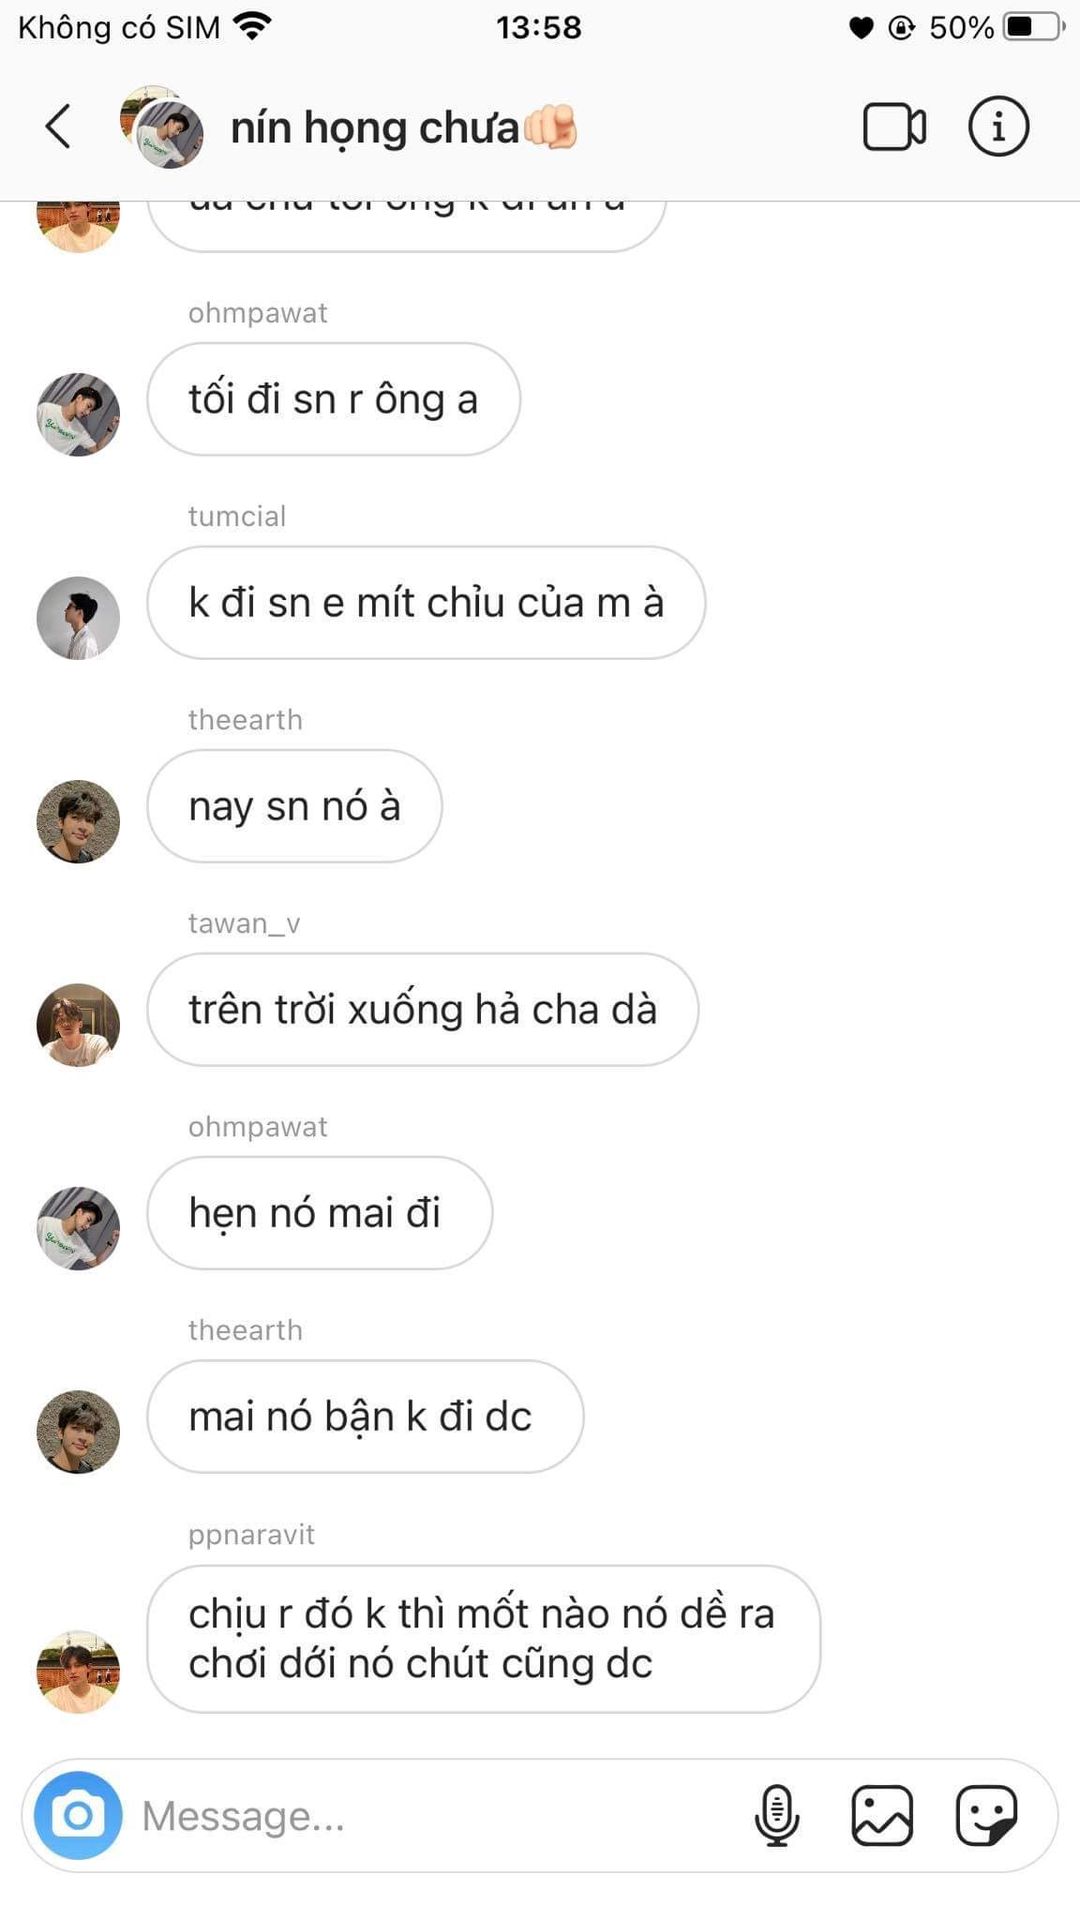Start a video call

pyautogui.click(x=893, y=127)
